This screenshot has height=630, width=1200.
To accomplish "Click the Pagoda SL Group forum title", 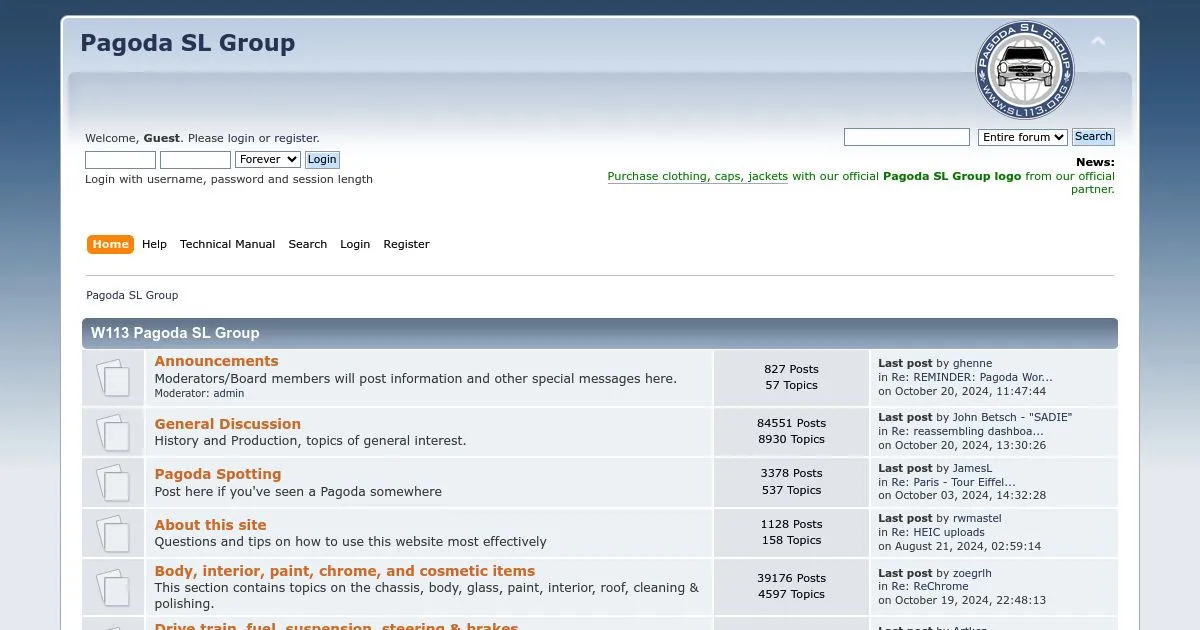I will pos(187,43).
